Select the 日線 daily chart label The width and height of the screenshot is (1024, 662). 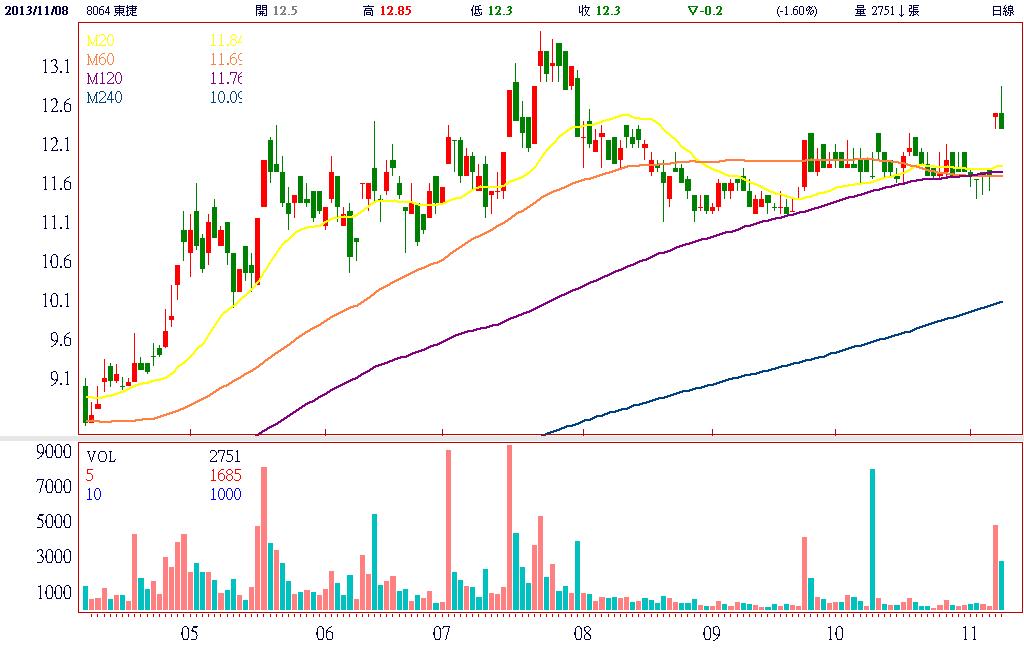[x=1000, y=10]
